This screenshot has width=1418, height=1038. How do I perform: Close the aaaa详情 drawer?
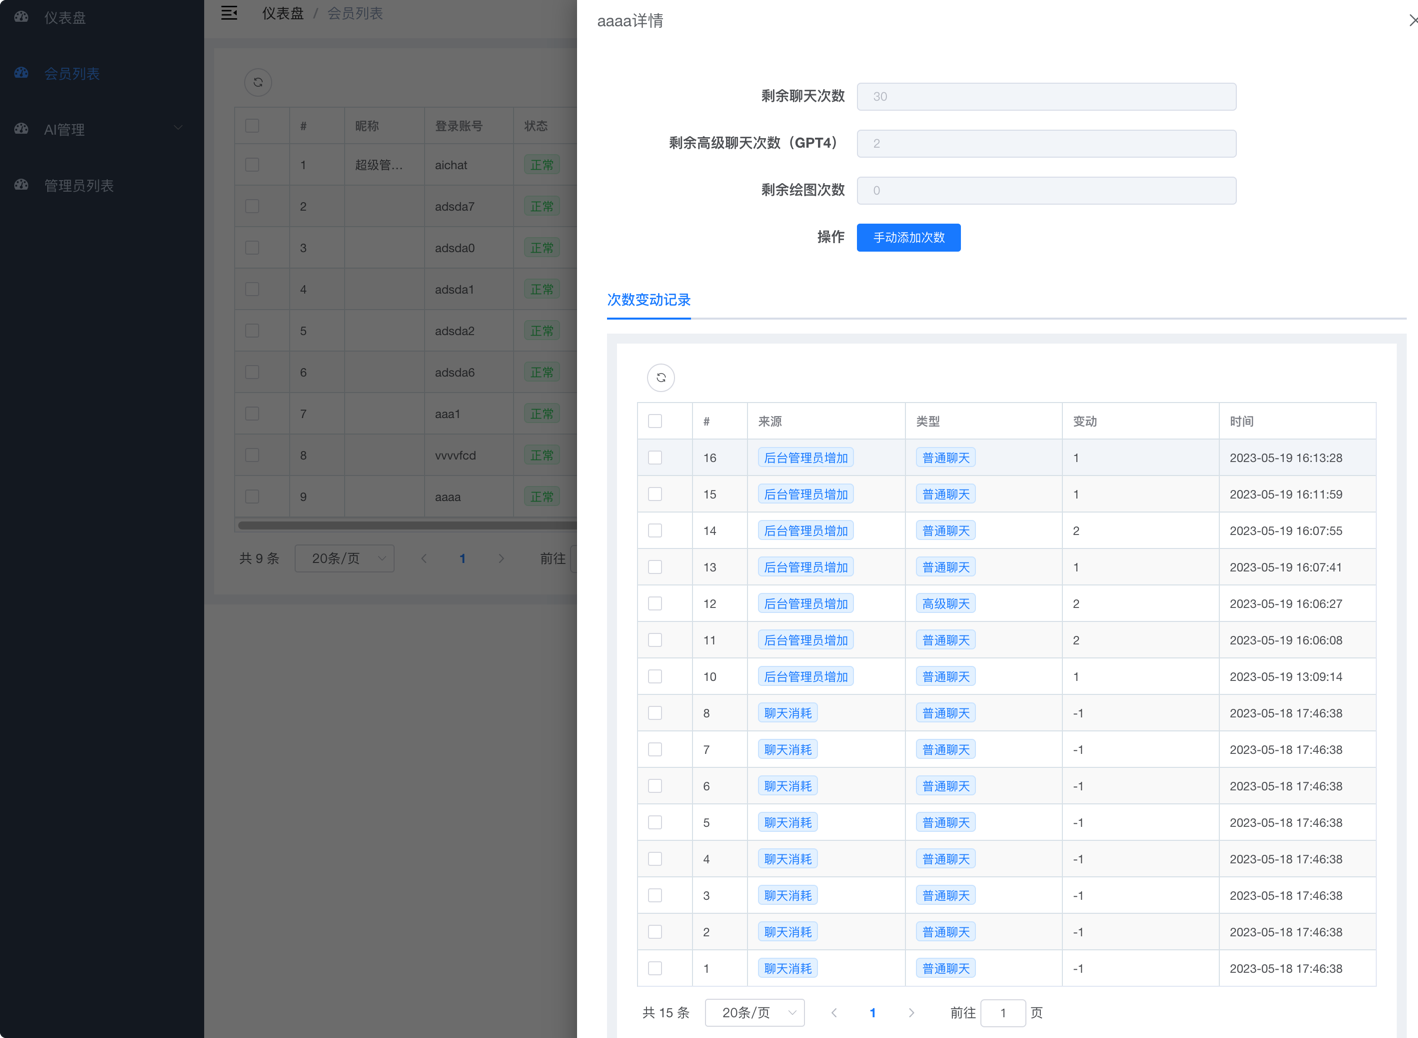(x=1412, y=20)
